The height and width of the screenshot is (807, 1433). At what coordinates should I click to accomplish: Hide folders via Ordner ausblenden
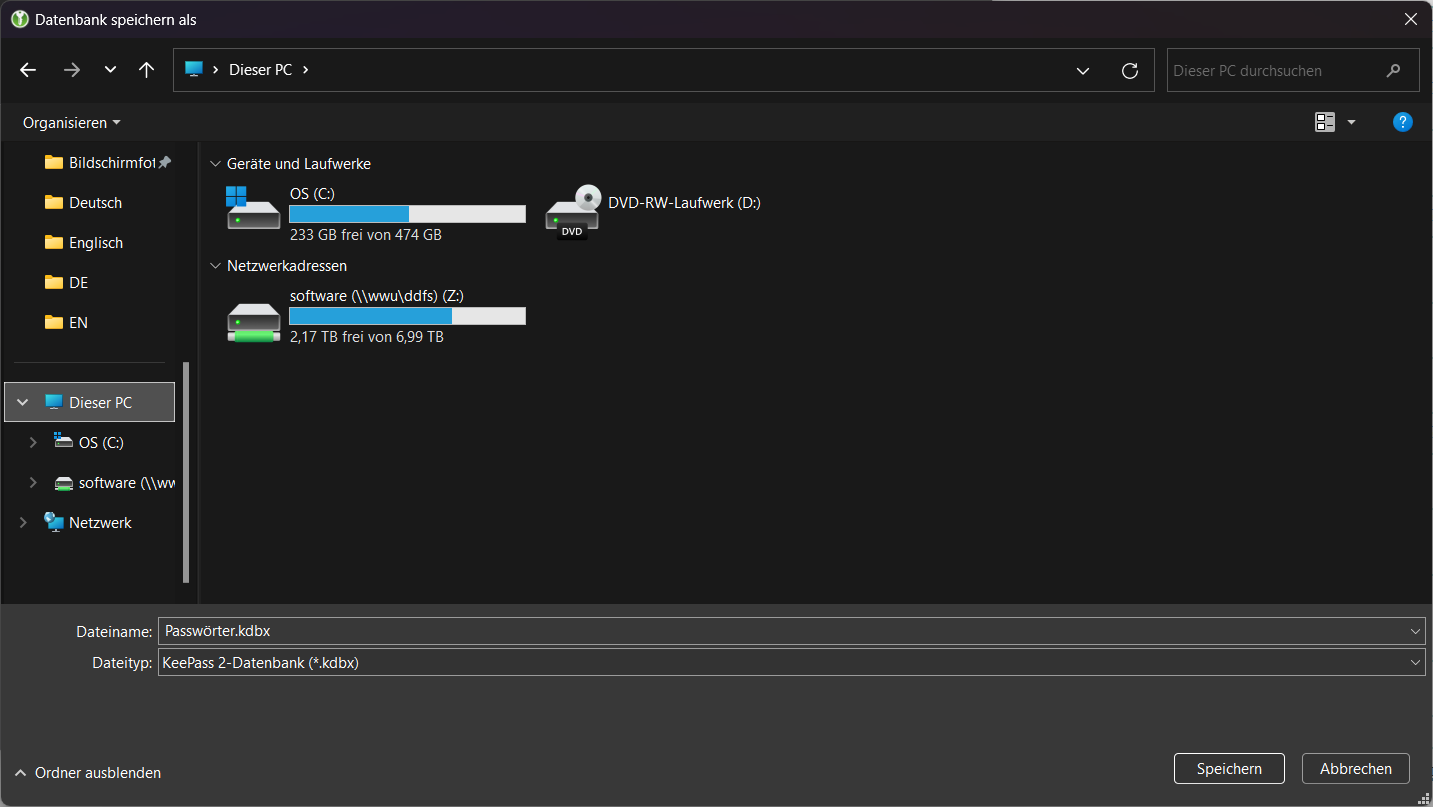(88, 773)
